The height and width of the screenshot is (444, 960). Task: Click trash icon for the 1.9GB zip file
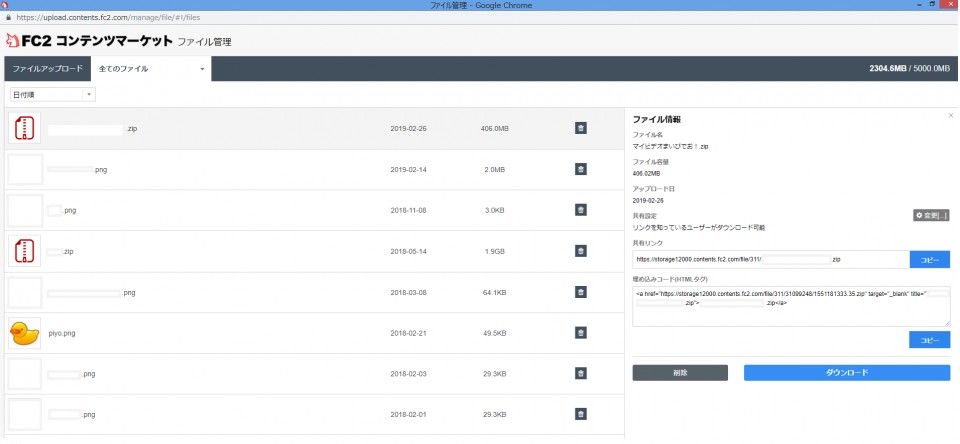580,251
